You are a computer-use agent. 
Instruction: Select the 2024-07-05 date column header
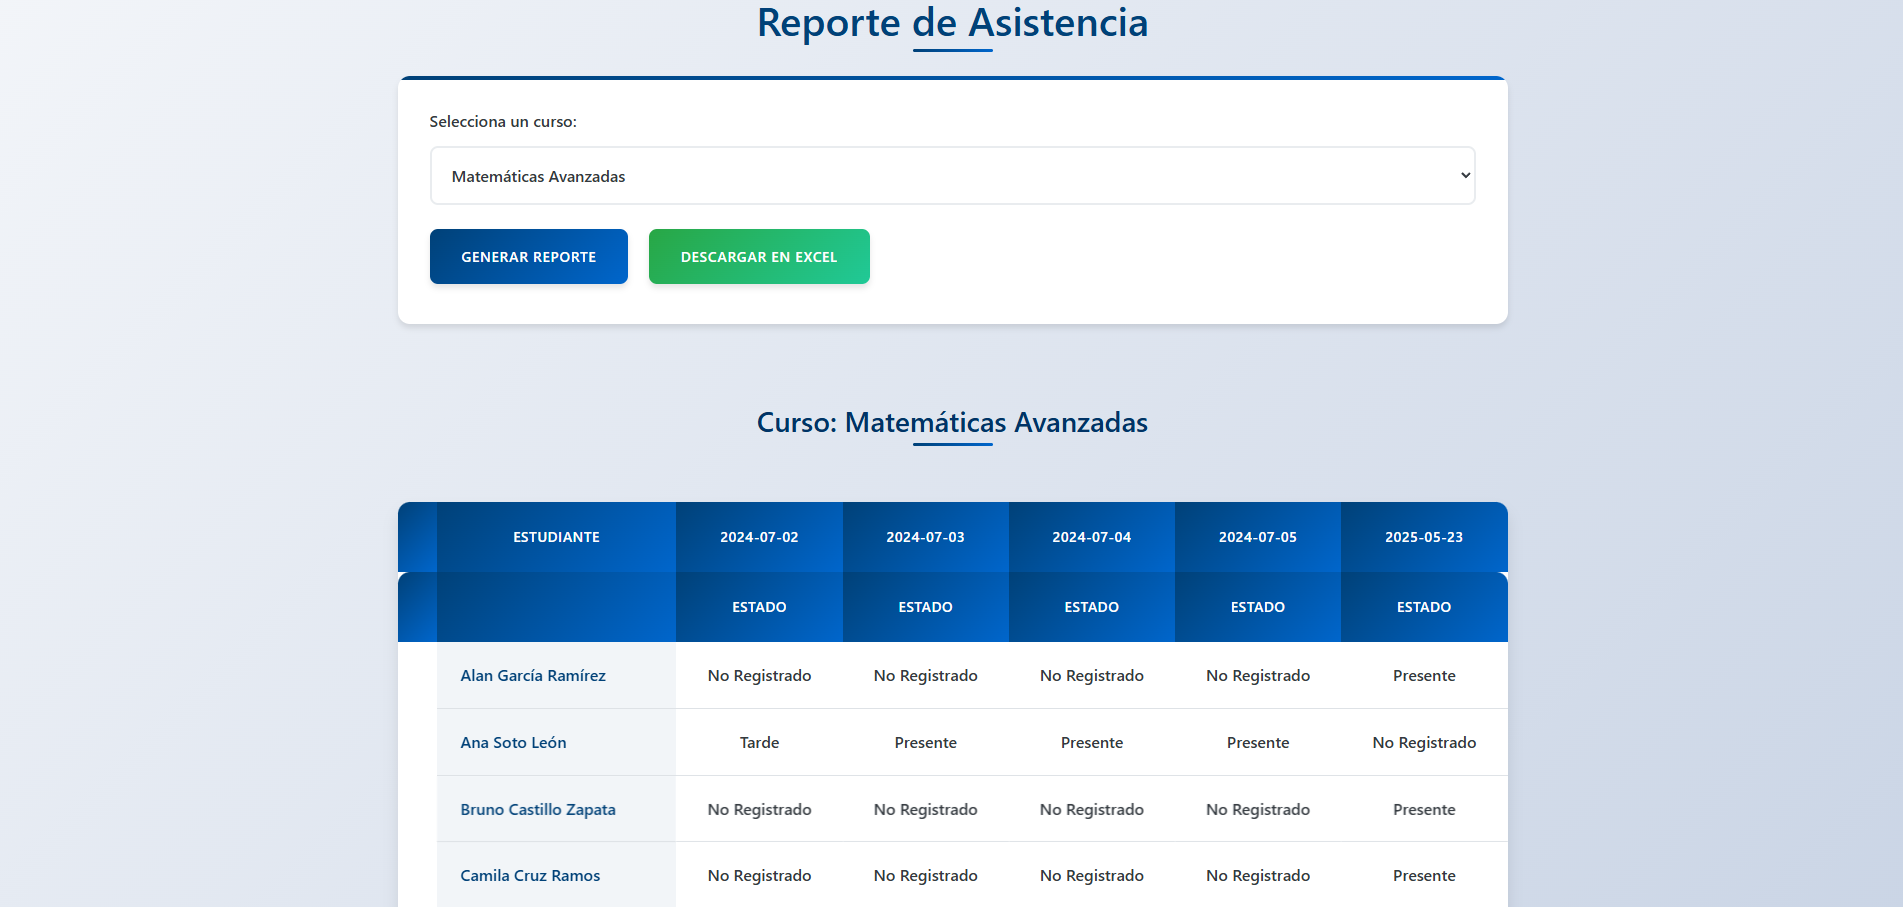(x=1257, y=537)
